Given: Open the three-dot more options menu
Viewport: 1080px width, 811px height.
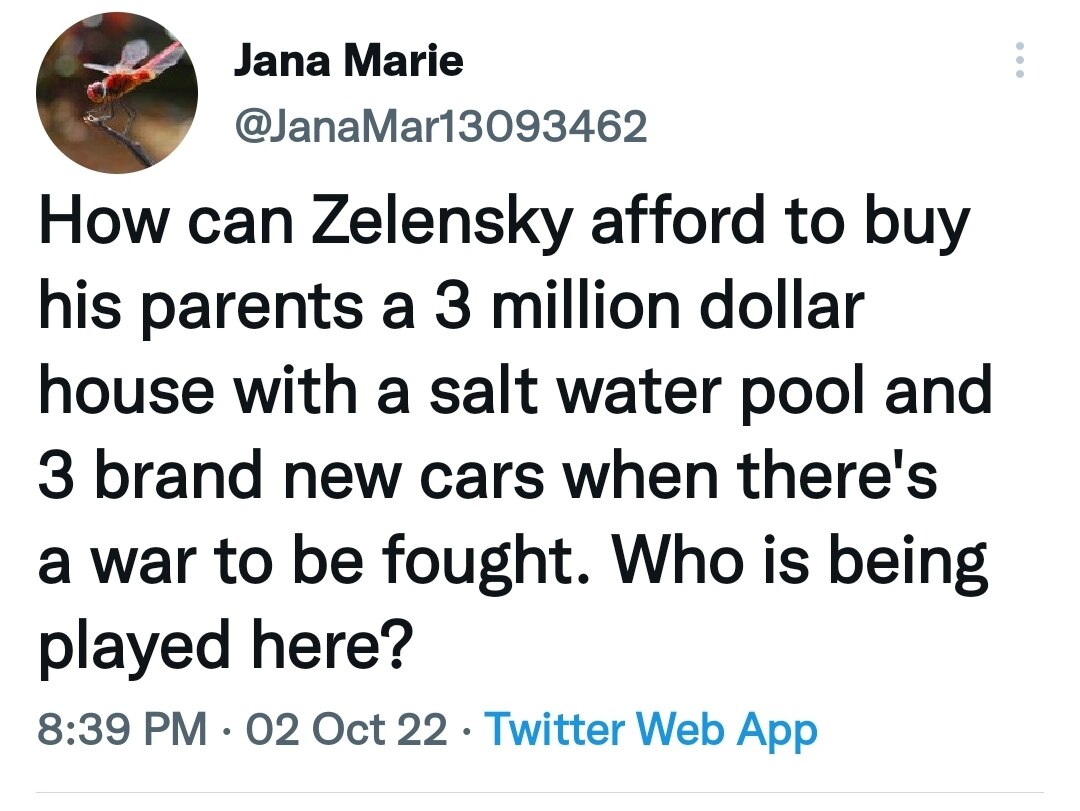Looking at the screenshot, I should click(1019, 61).
